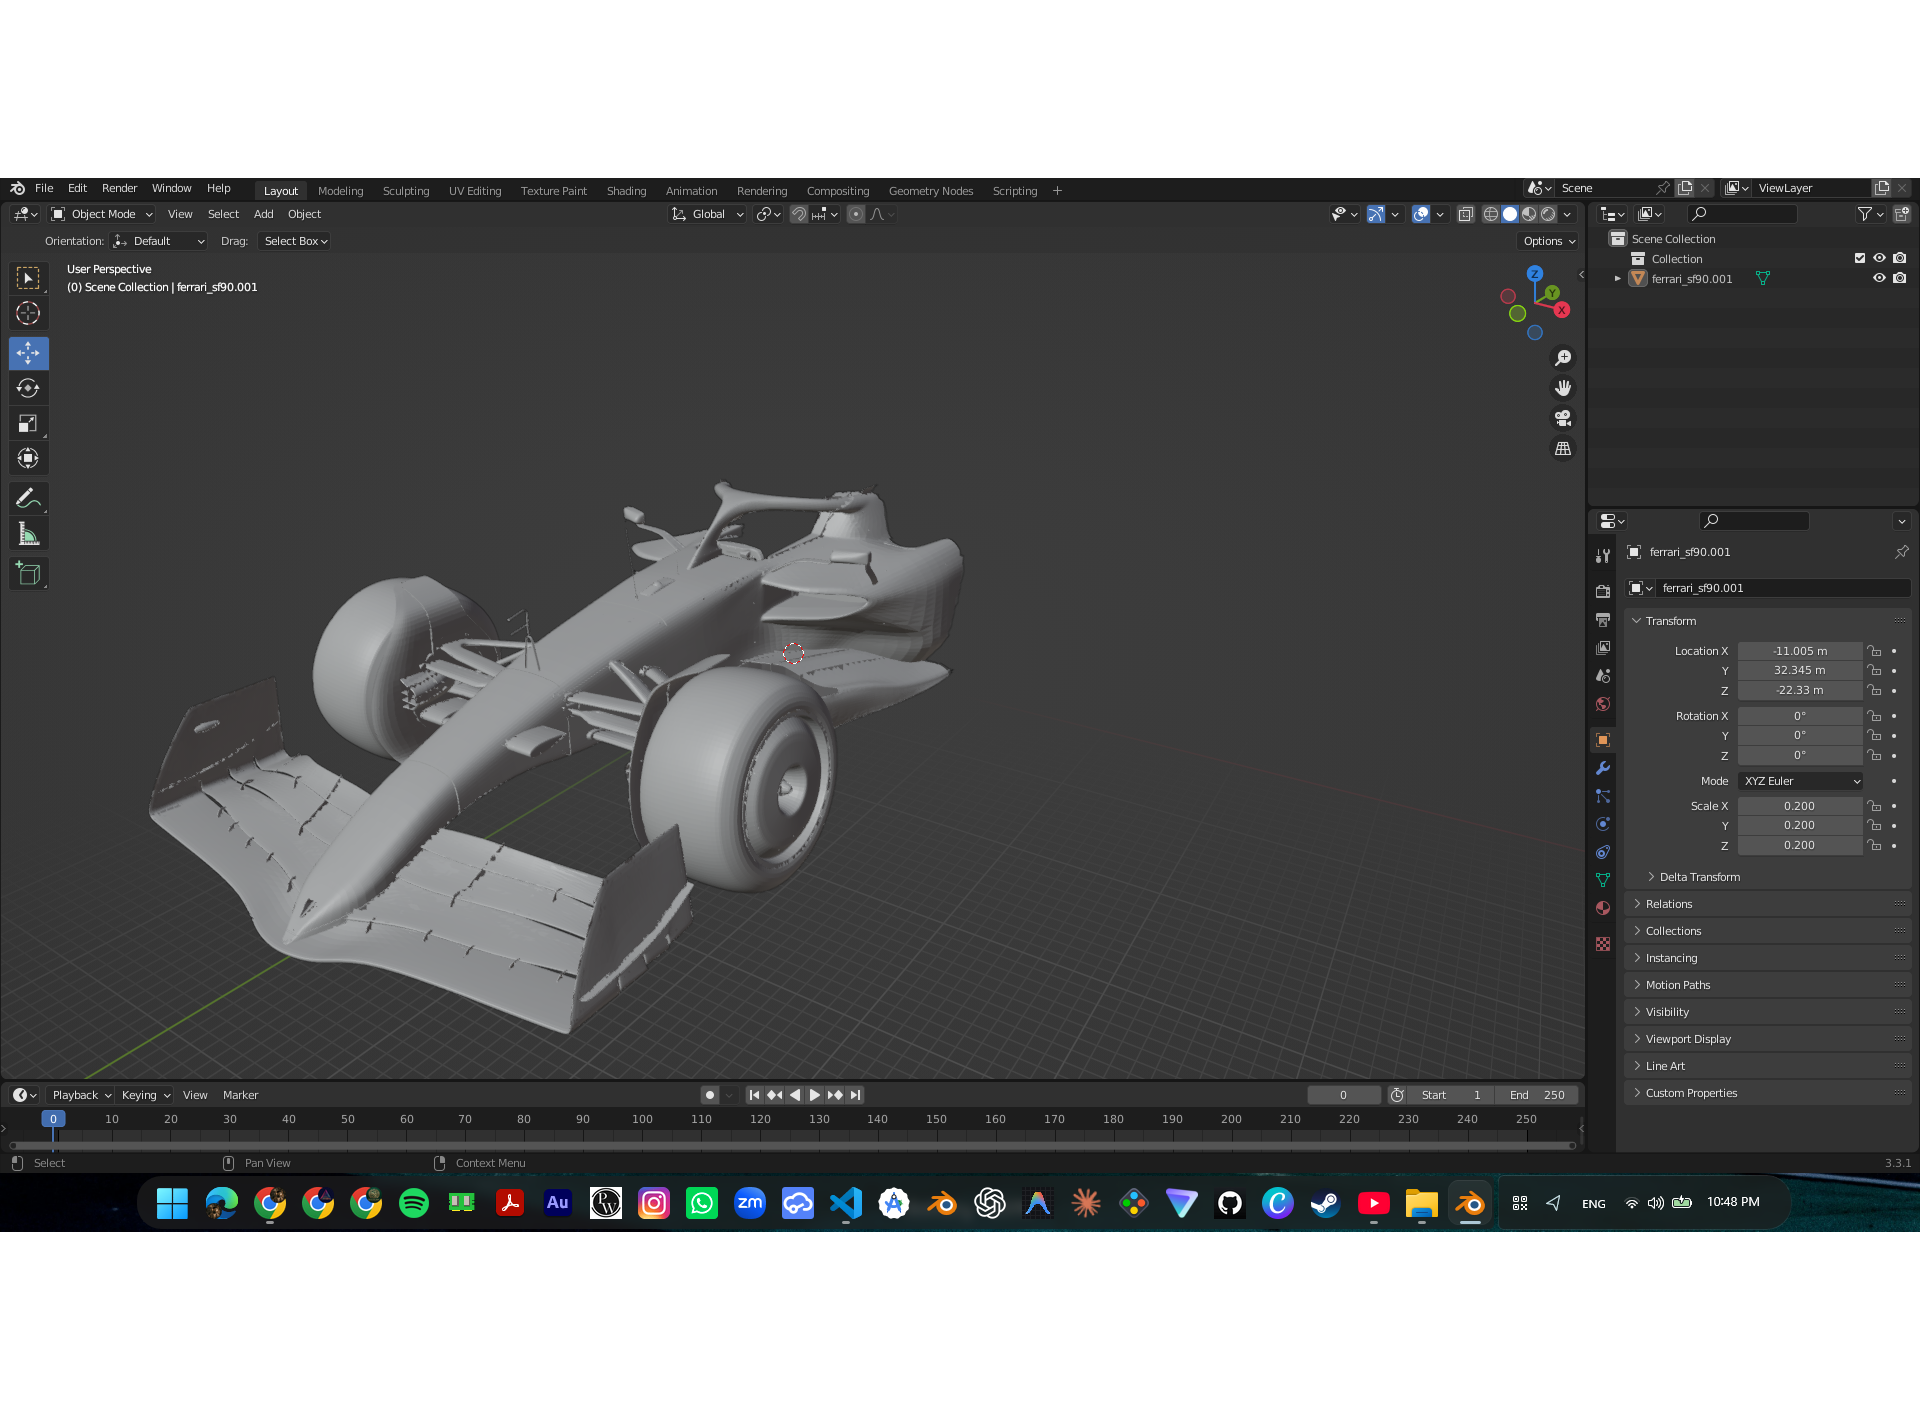Image resolution: width=1920 pixels, height=1425 pixels.
Task: Activate the 3D Cursor tool
Action: click(28, 313)
